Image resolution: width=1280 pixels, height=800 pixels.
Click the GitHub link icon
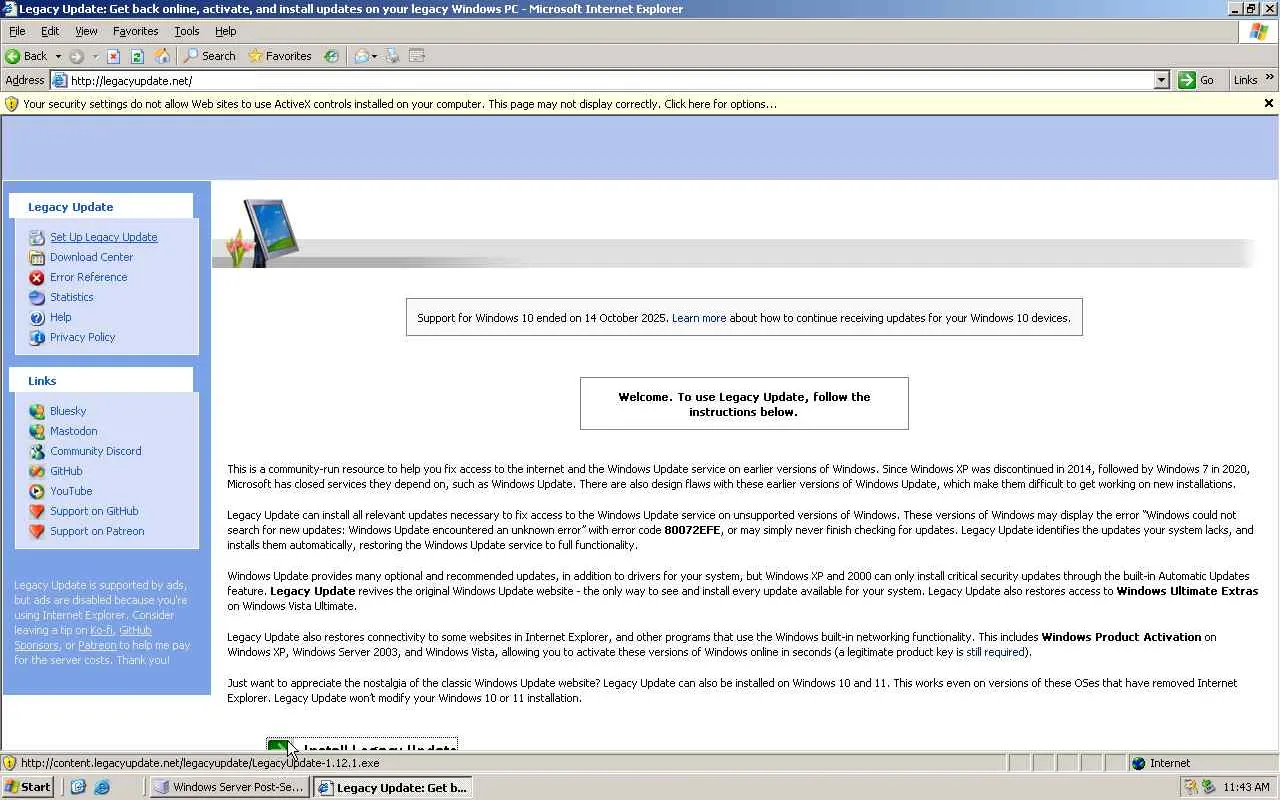tap(37, 471)
